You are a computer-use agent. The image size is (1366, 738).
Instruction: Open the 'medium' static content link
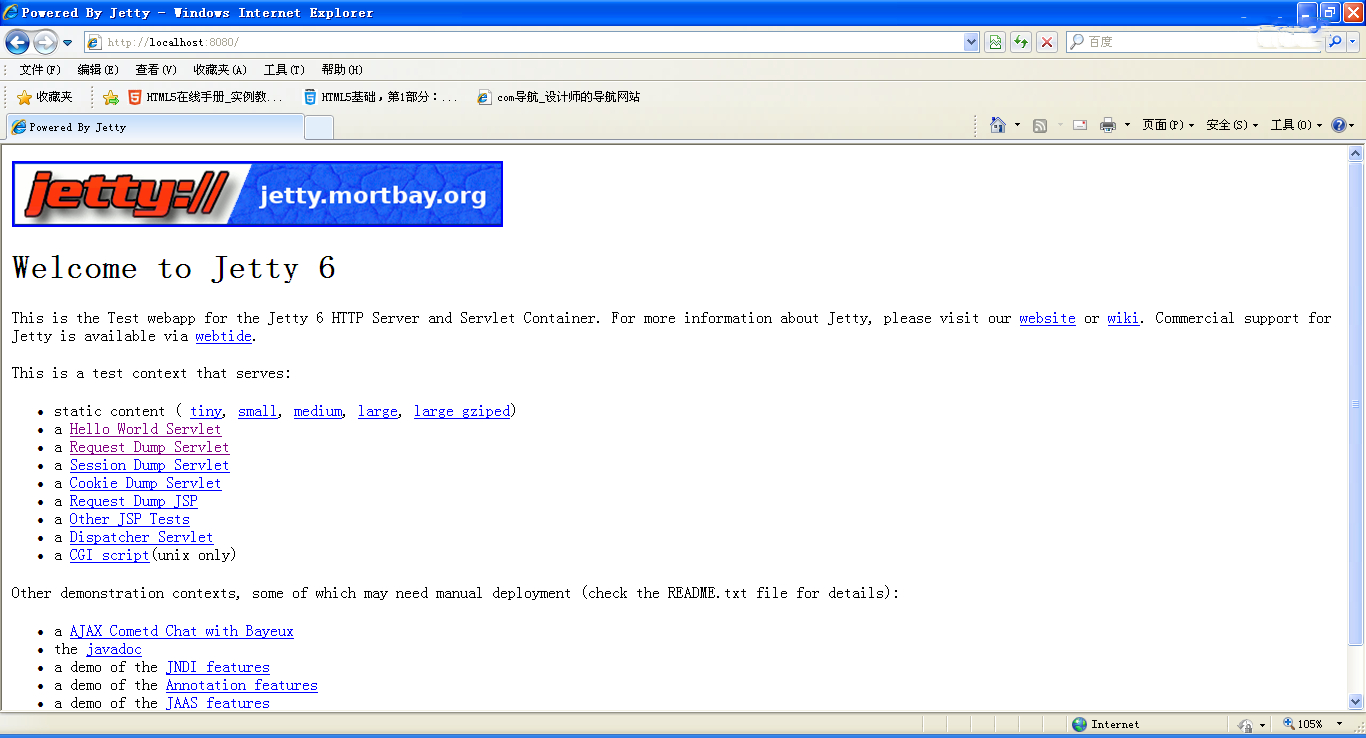pyautogui.click(x=318, y=411)
